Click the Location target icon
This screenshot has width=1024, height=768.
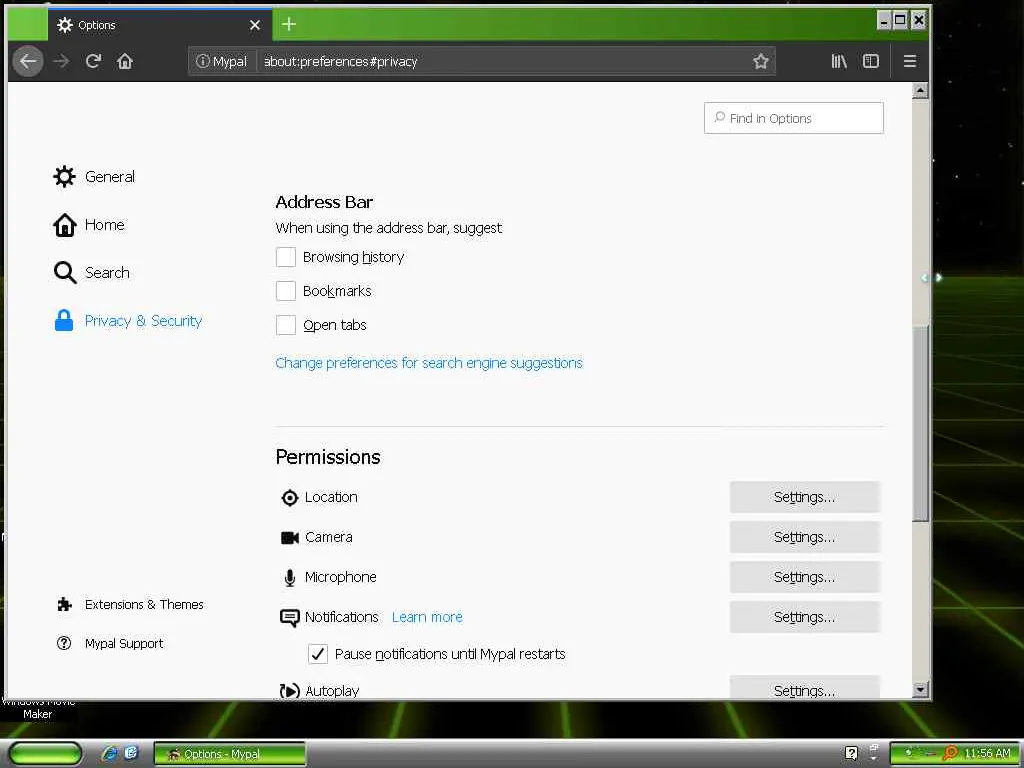(x=289, y=498)
